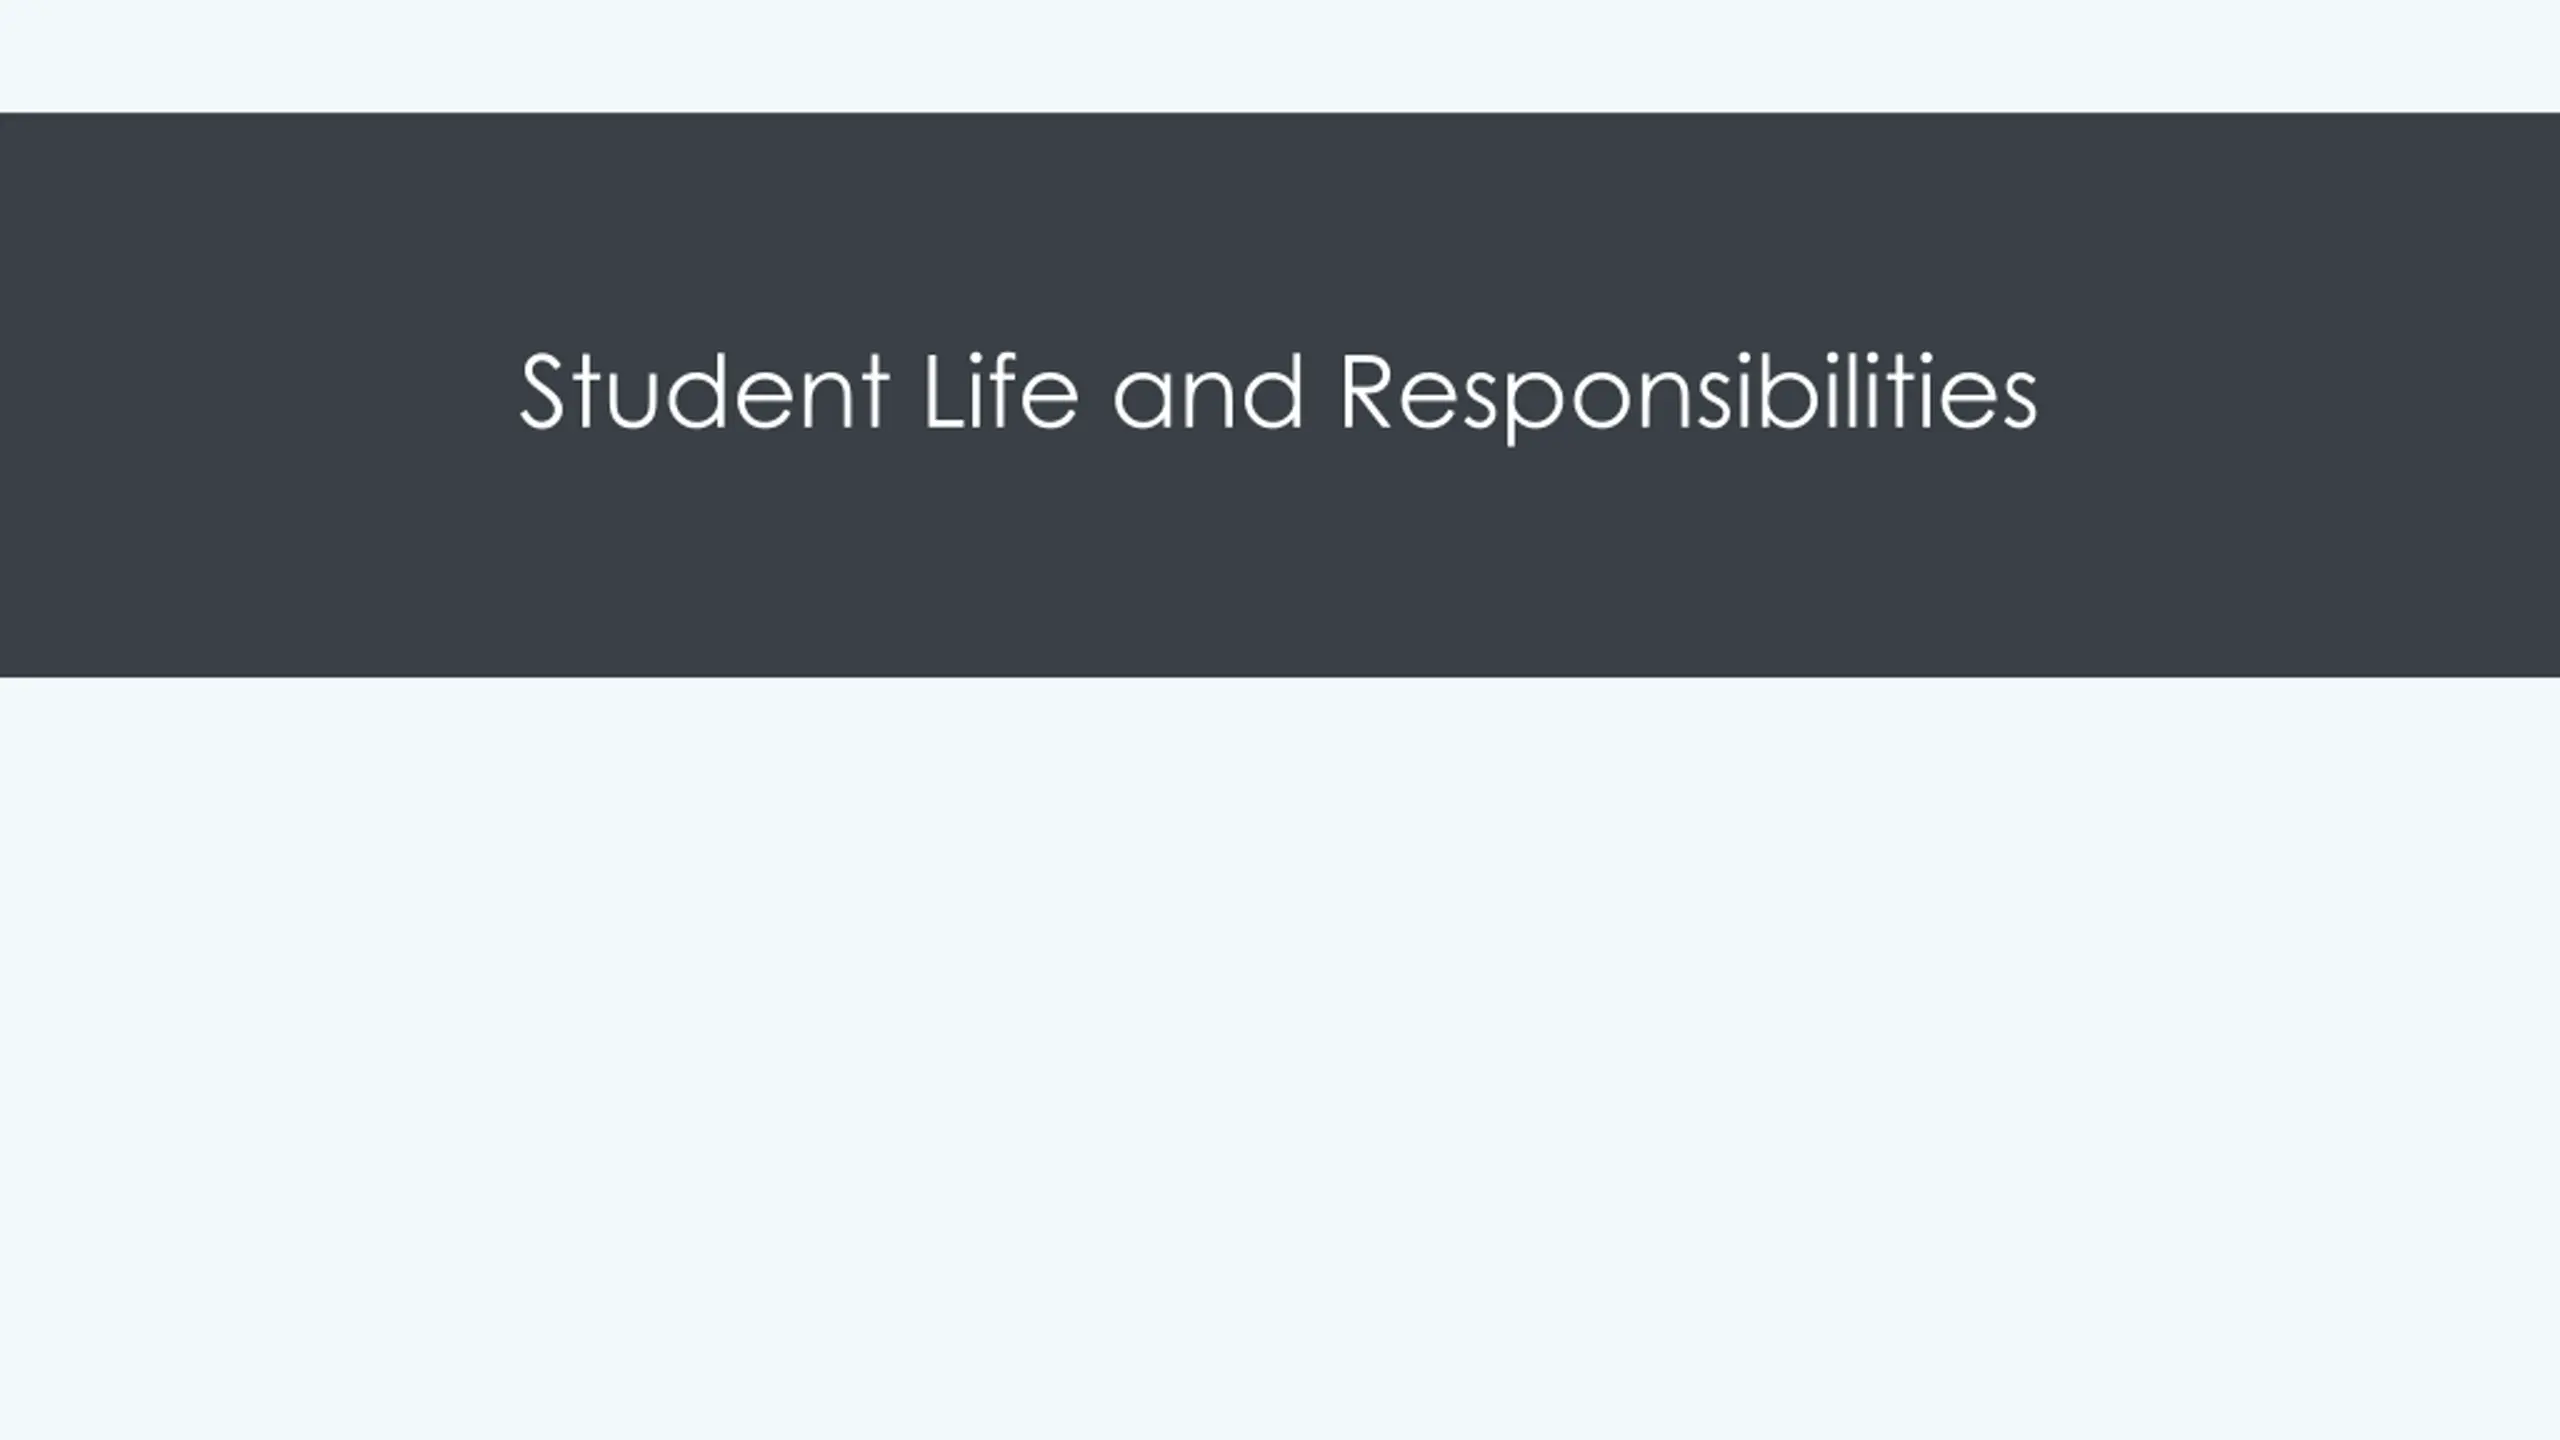The height and width of the screenshot is (1440, 2560).
Task: Click the dark banner right of 'Responsibilities'
Action: tap(2300, 394)
